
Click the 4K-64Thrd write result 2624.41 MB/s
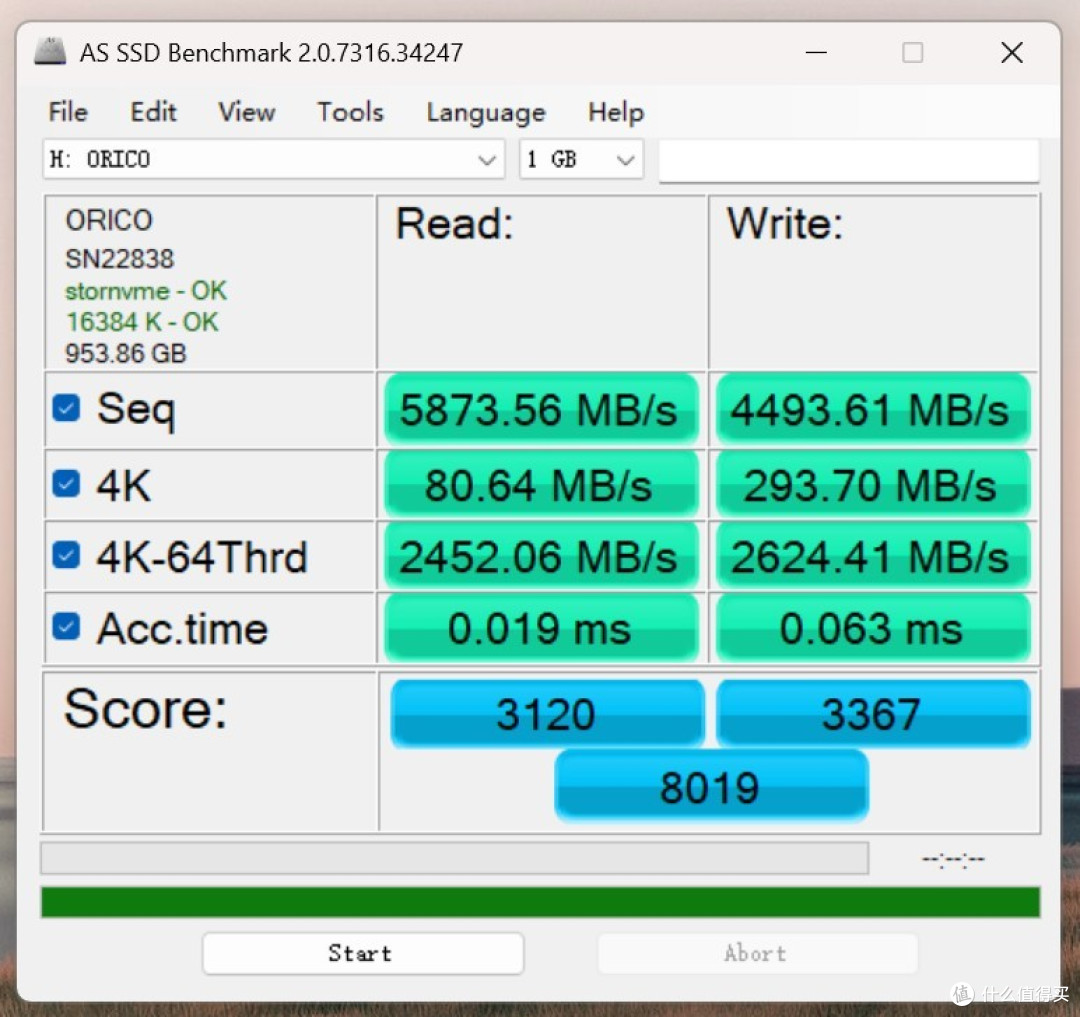(873, 556)
